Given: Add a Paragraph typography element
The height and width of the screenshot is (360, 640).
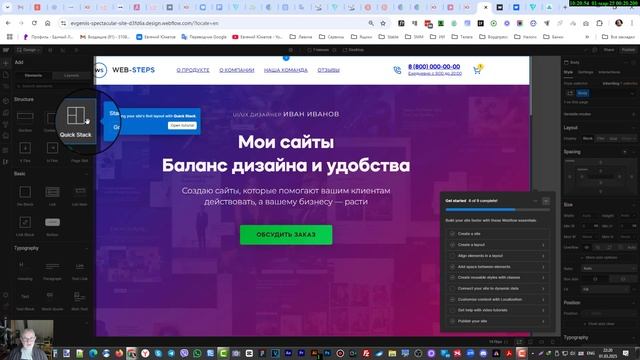Looking at the screenshot, I should pos(52,270).
